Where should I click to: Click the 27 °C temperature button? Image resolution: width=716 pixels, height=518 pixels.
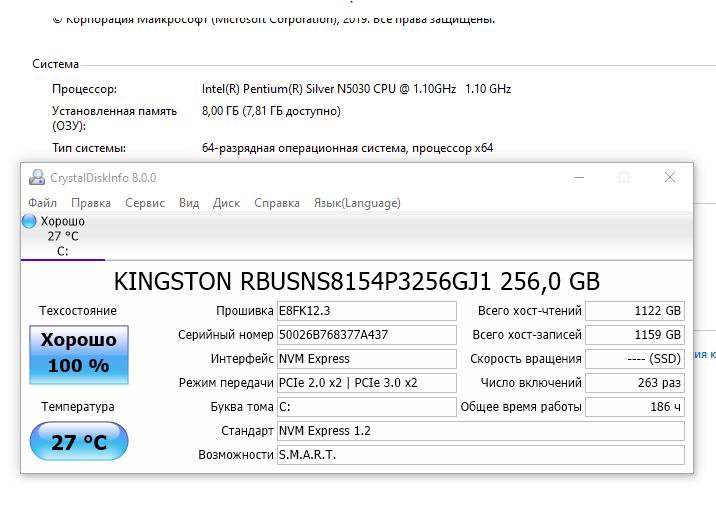[x=78, y=442]
